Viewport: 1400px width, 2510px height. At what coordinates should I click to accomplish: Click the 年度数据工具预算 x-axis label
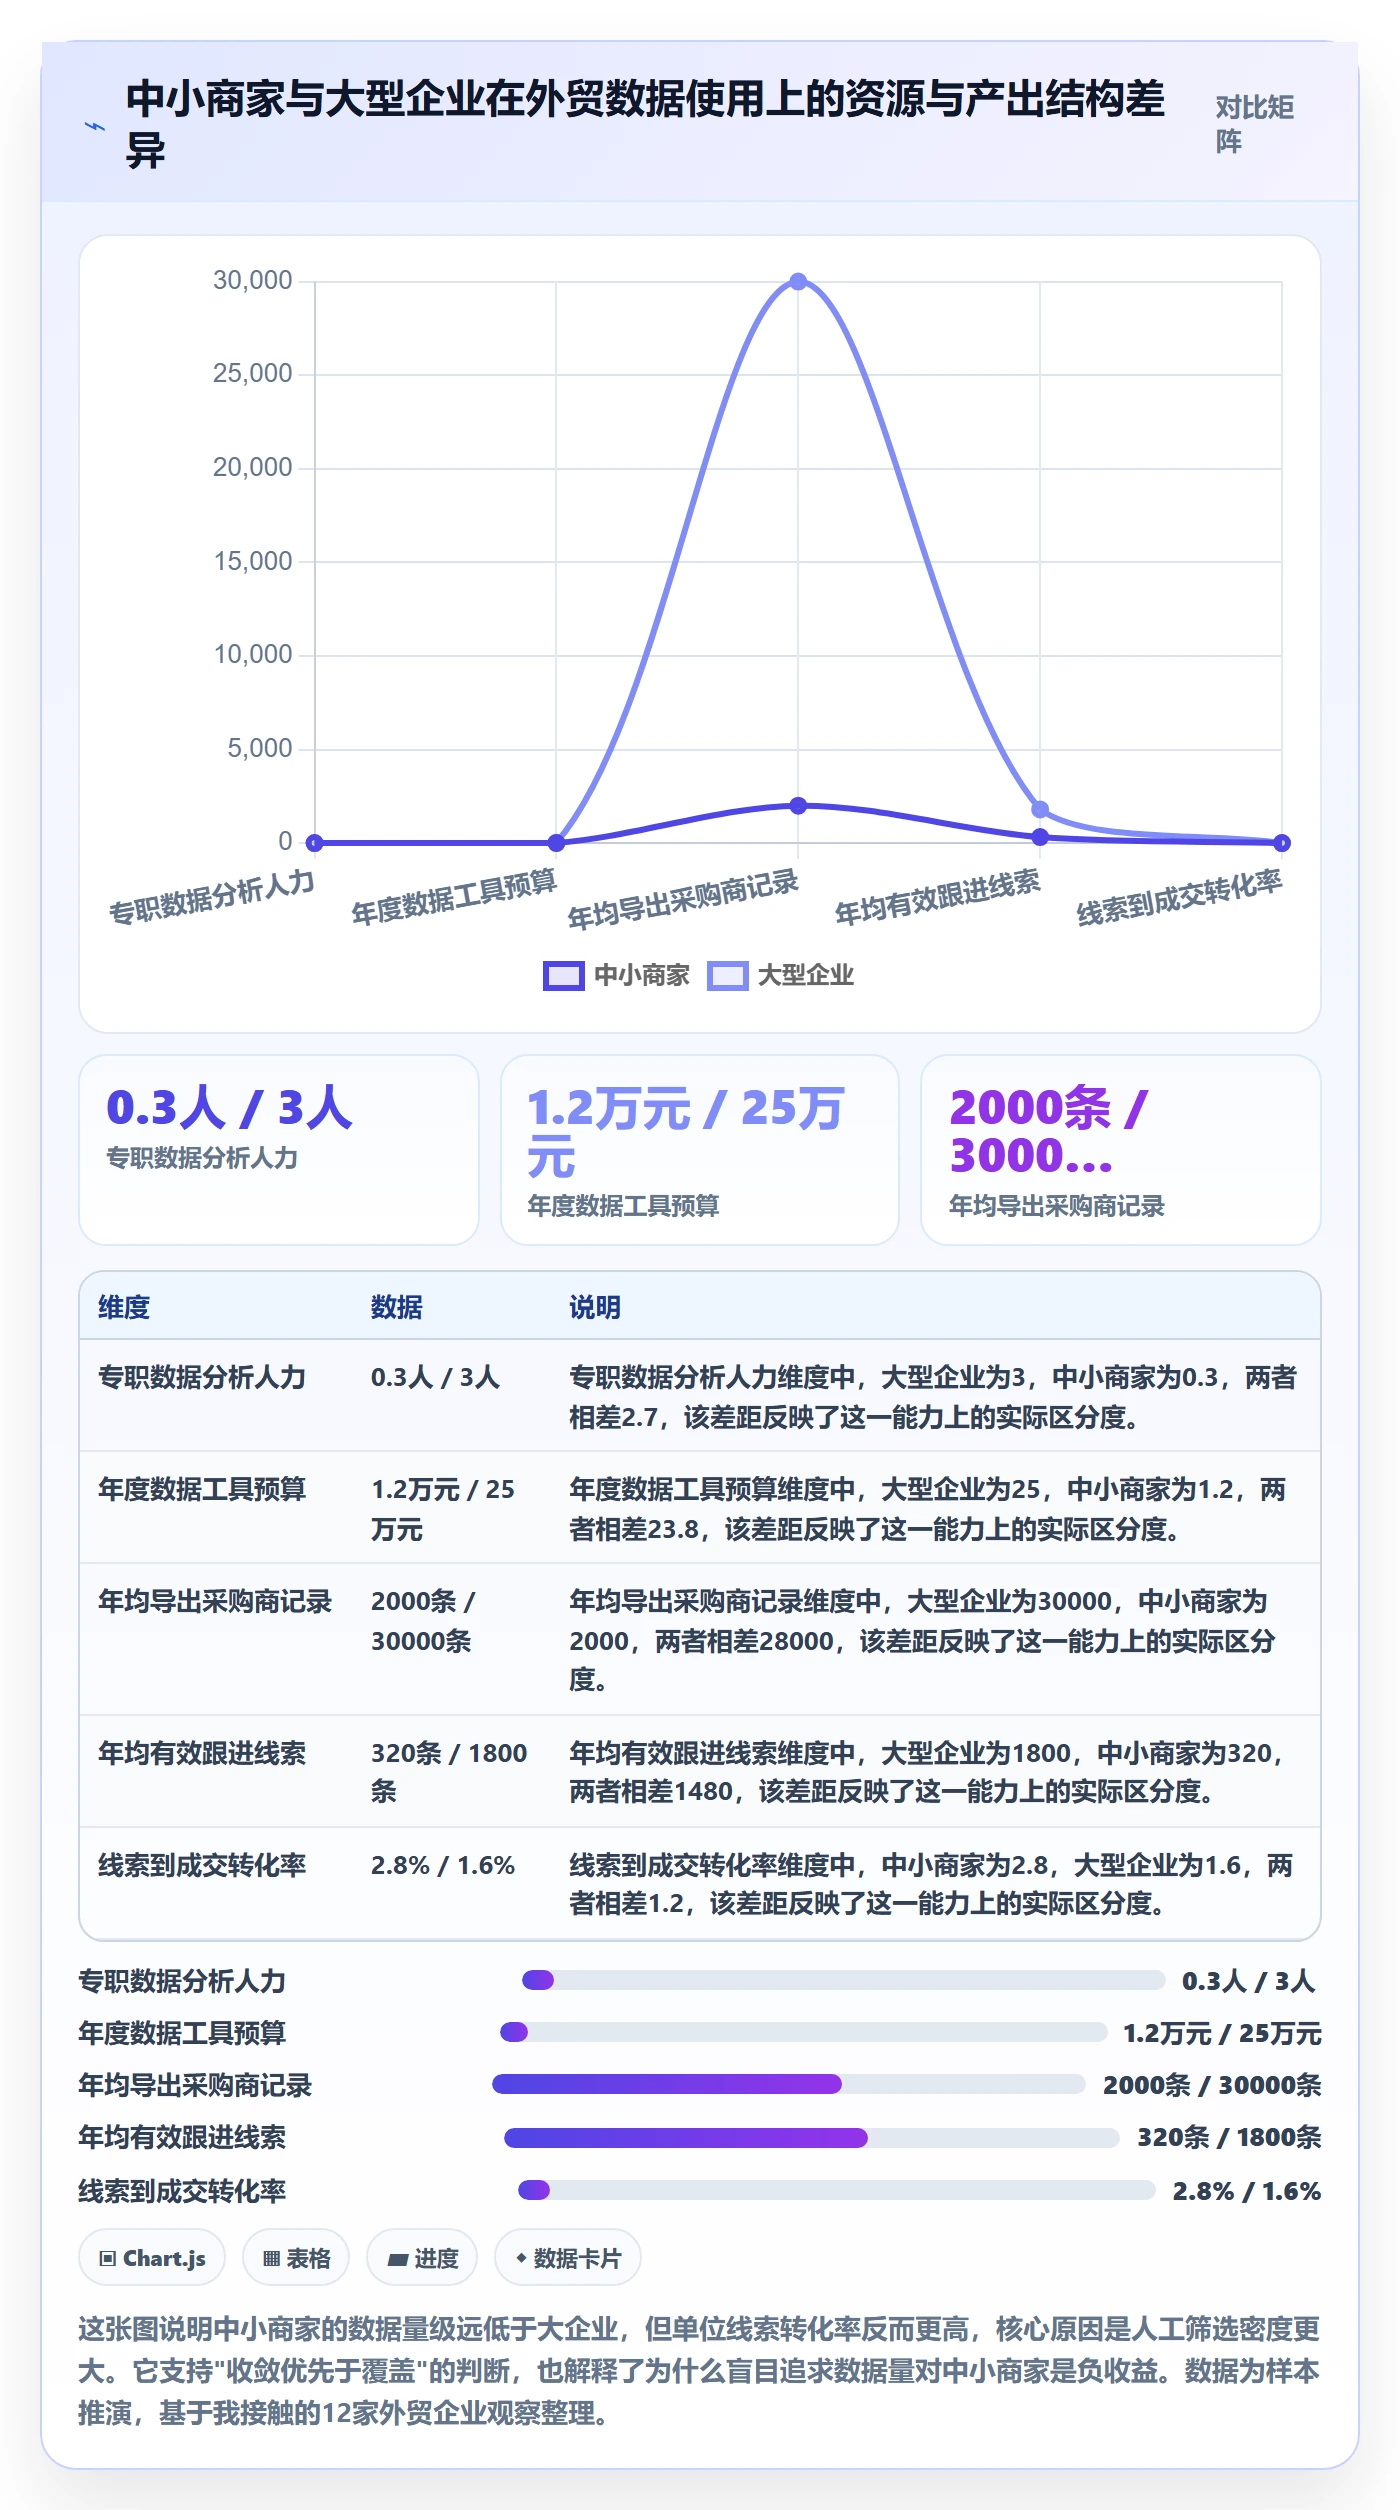[x=454, y=897]
